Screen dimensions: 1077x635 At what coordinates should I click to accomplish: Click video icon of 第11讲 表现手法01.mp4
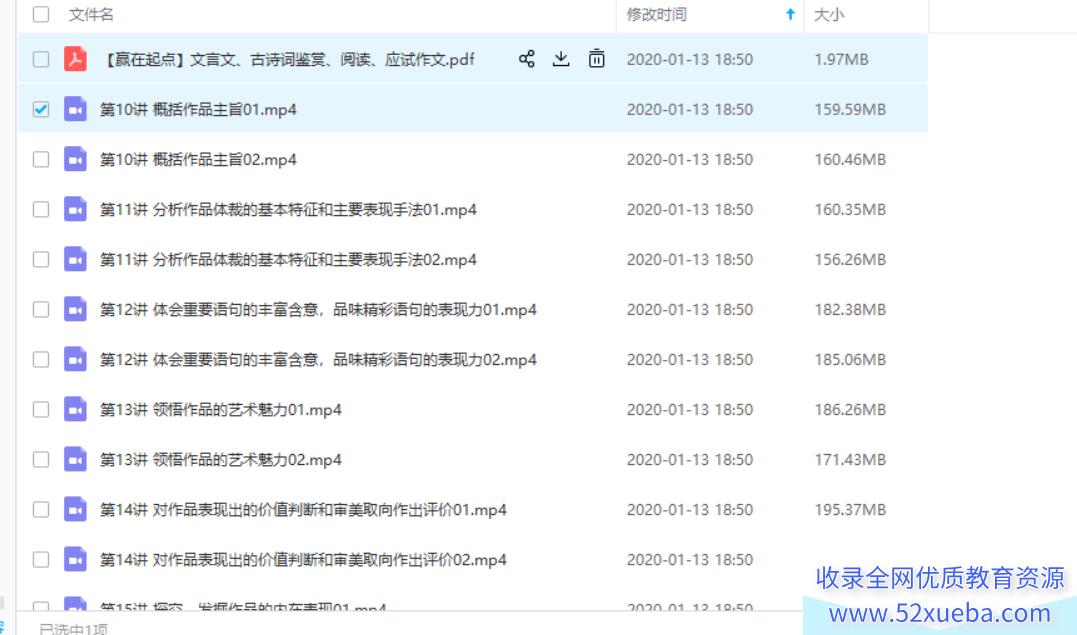(76, 210)
